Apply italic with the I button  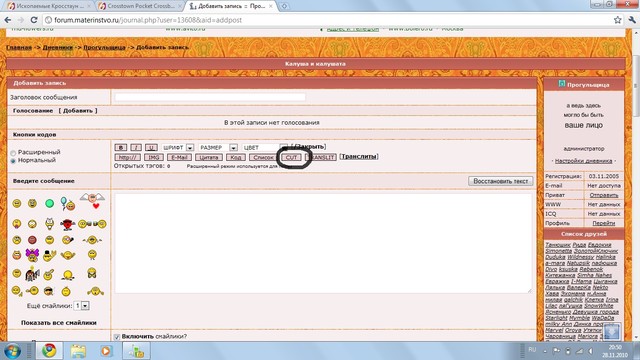(136, 147)
